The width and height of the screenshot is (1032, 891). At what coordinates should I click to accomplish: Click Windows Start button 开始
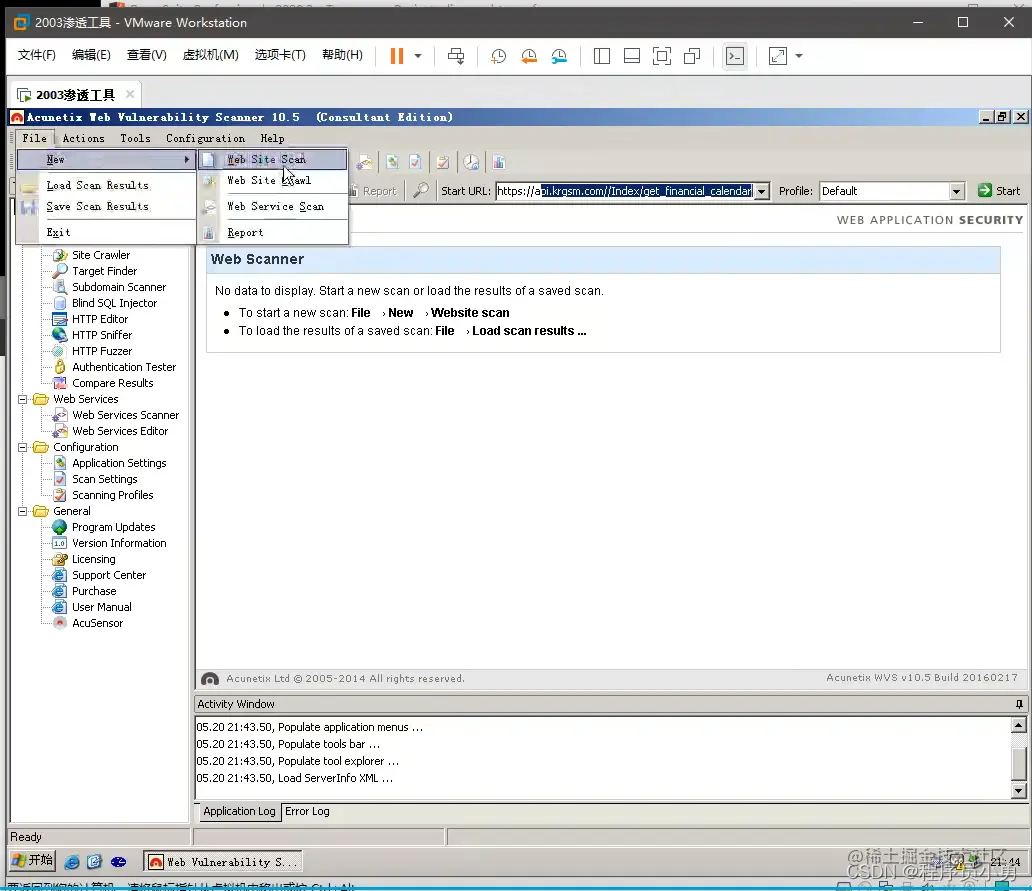click(x=33, y=861)
